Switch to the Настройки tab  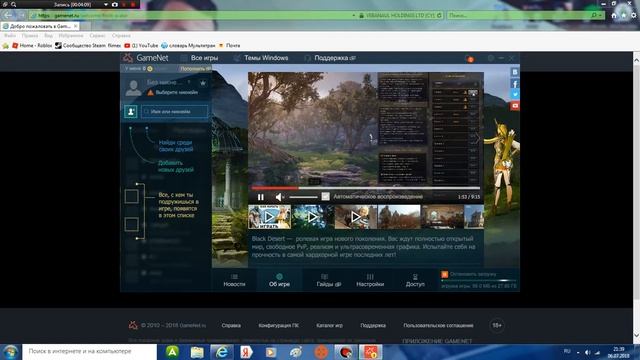pyautogui.click(x=370, y=280)
